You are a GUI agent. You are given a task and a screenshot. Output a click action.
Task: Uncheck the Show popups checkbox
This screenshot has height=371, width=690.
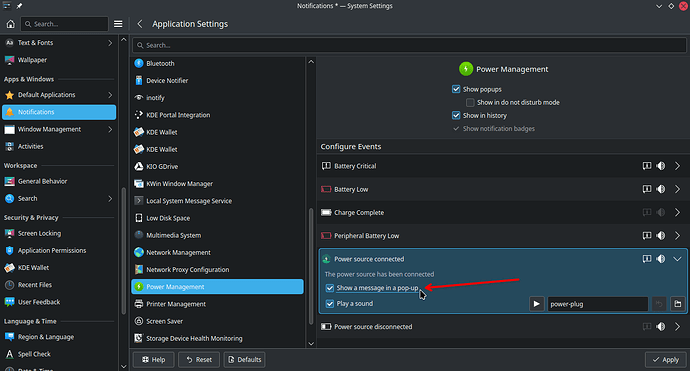click(x=456, y=89)
